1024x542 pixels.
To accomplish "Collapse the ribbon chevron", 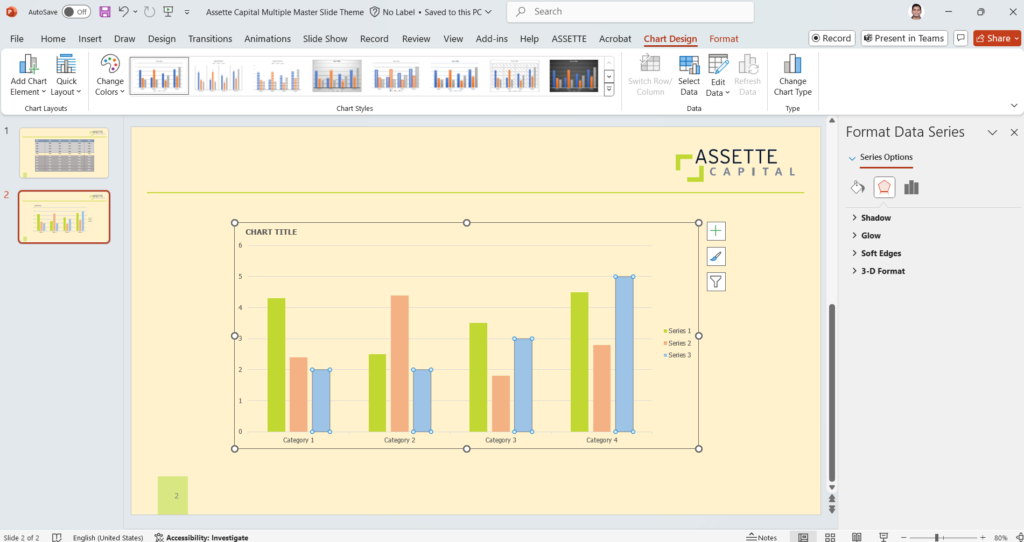I will coord(1014,105).
